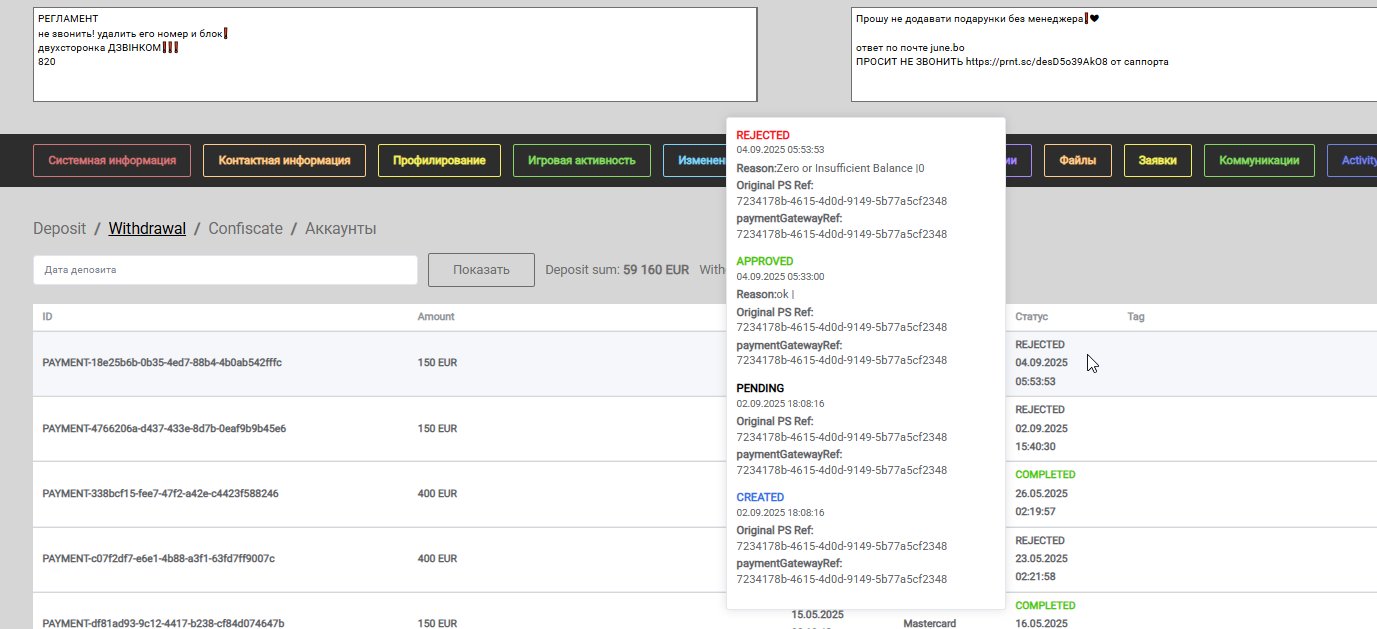Click the ID column header

click(47, 316)
